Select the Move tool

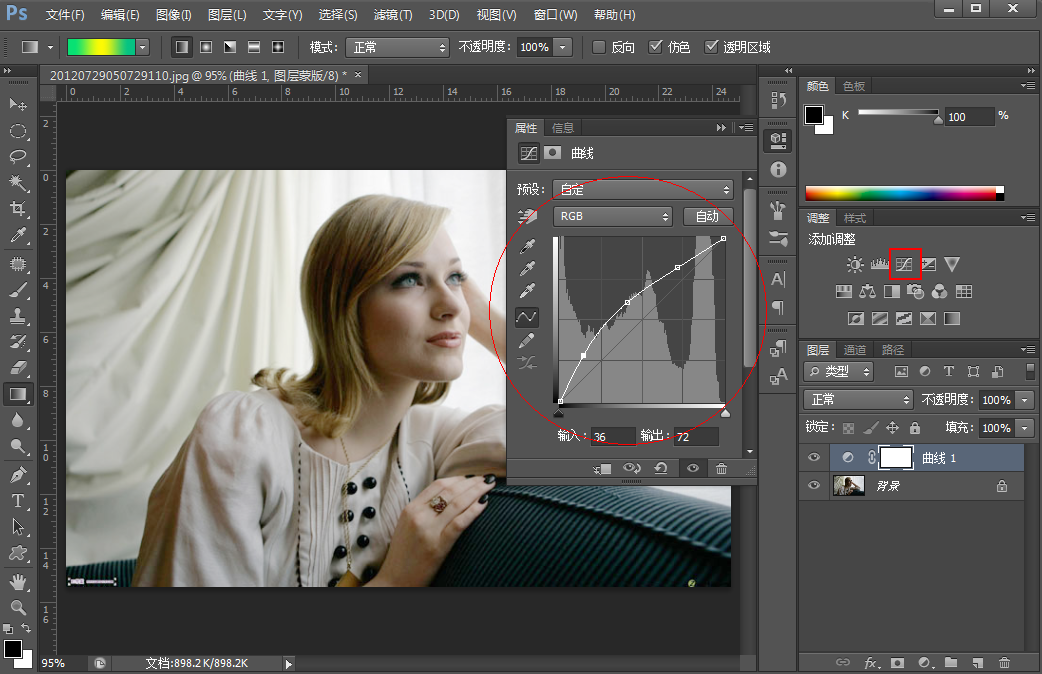click(x=18, y=104)
